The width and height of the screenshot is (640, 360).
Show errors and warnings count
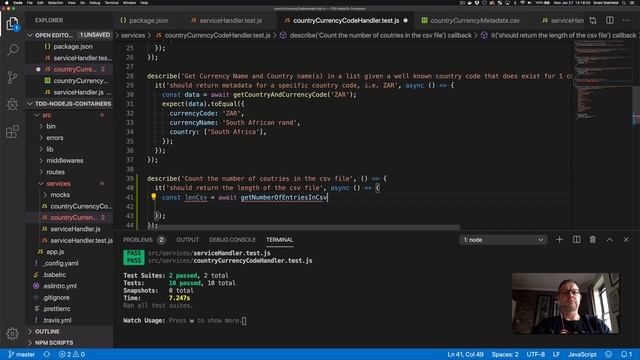[72, 354]
